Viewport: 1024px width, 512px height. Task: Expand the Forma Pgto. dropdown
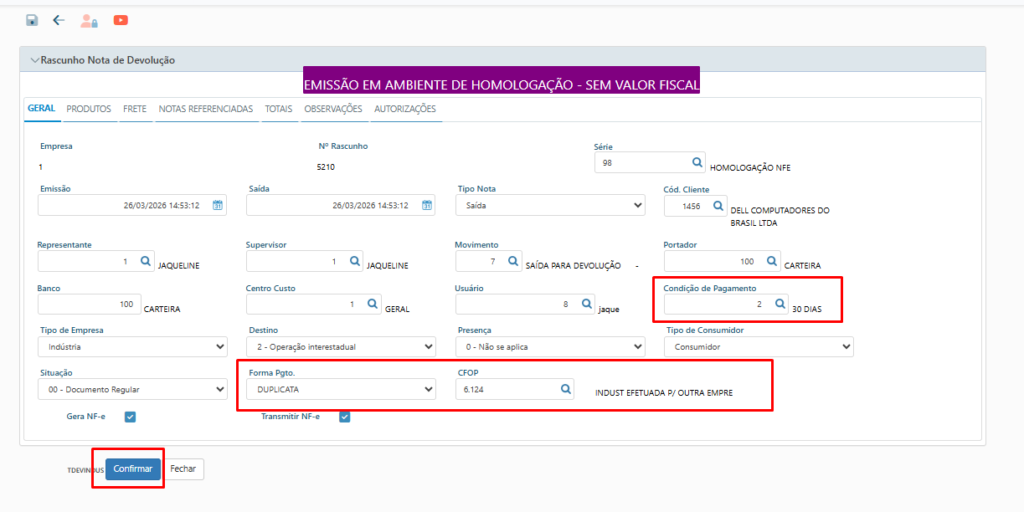340,389
